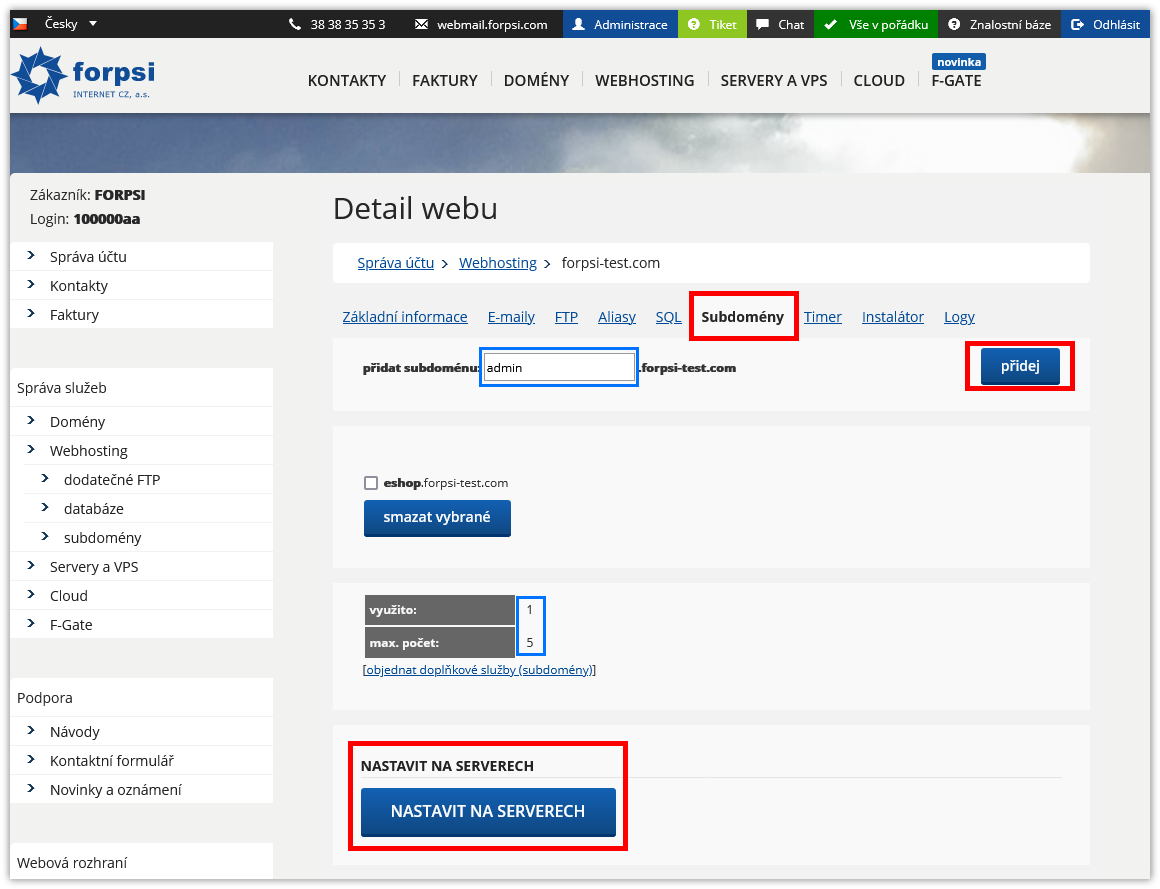Collapse the Webhosting sidebar chevron

coord(31,449)
